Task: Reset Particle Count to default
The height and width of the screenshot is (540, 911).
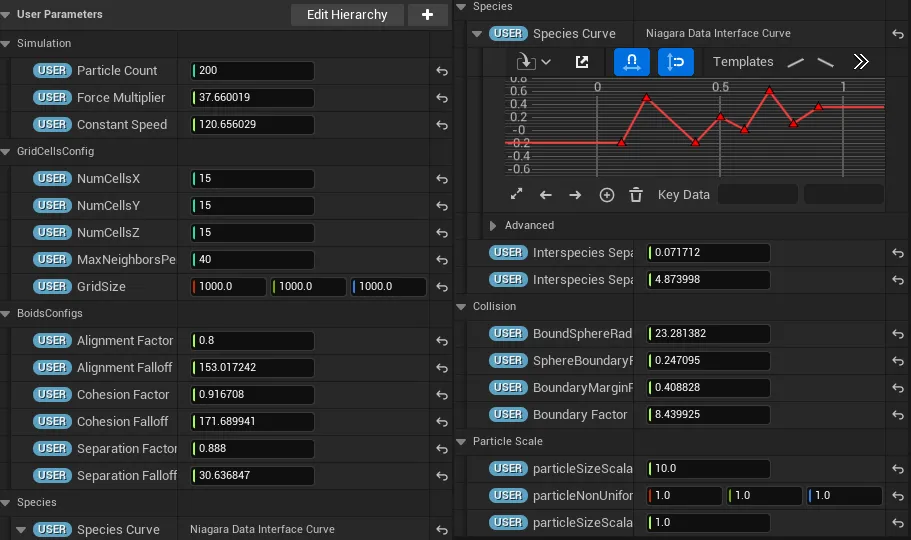Action: click(x=442, y=71)
